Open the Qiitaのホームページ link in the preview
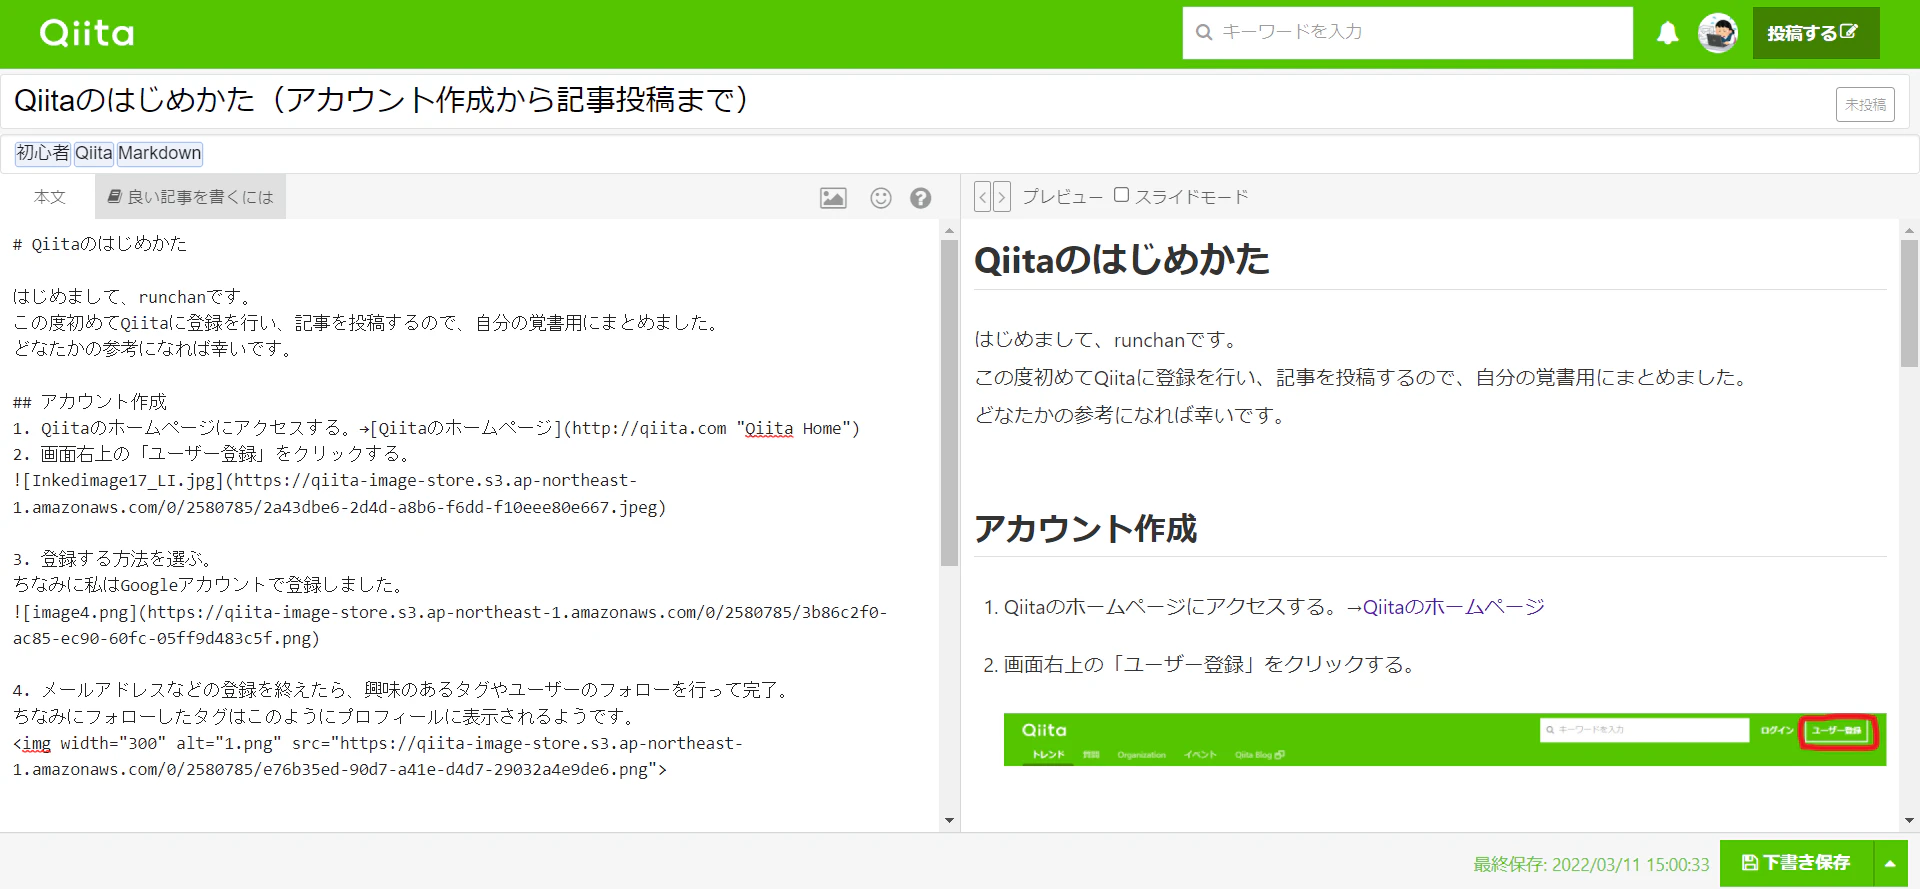 tap(1453, 607)
